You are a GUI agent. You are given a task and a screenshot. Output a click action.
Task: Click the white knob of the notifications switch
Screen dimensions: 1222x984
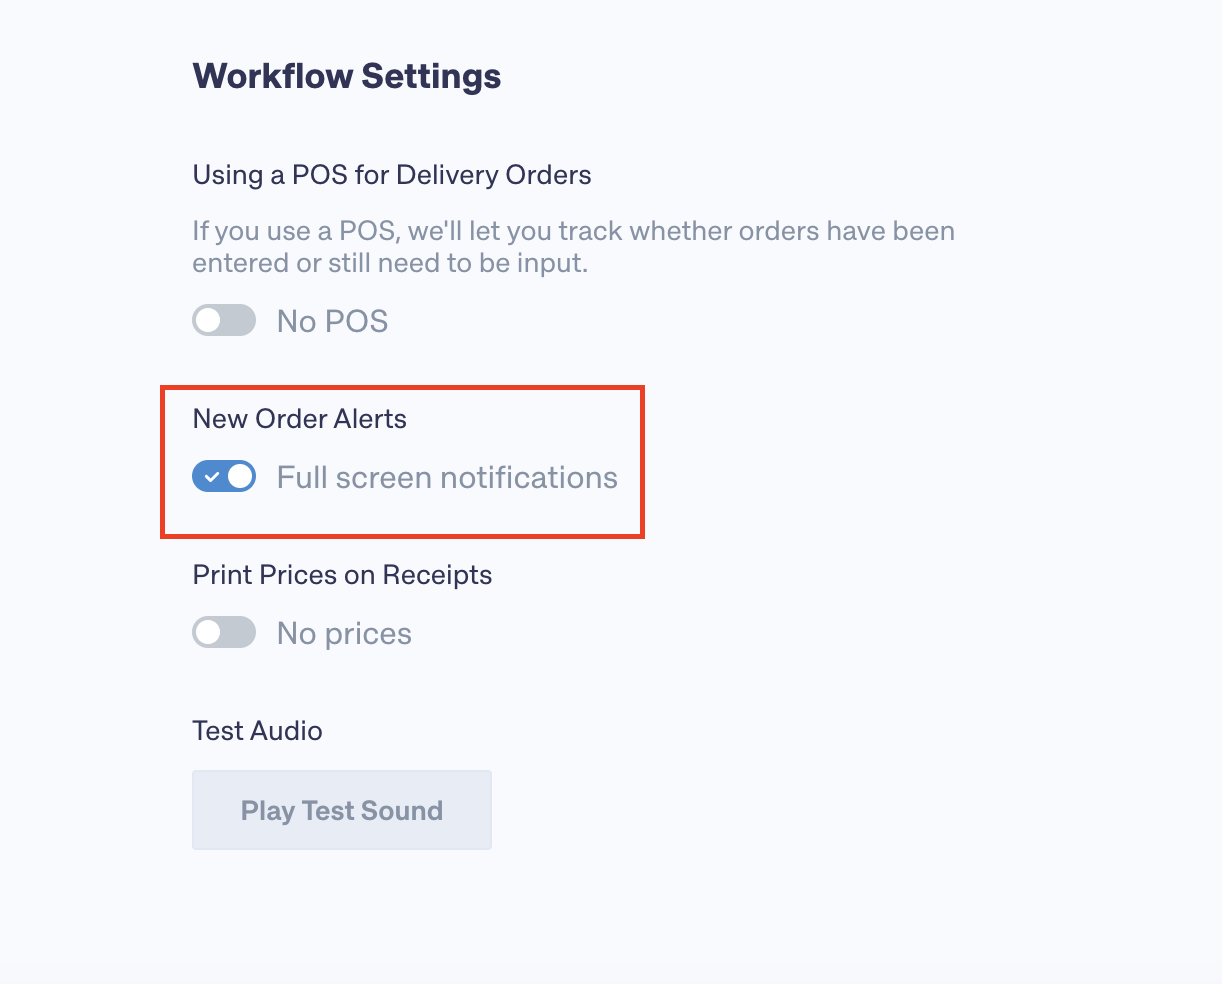pos(240,477)
